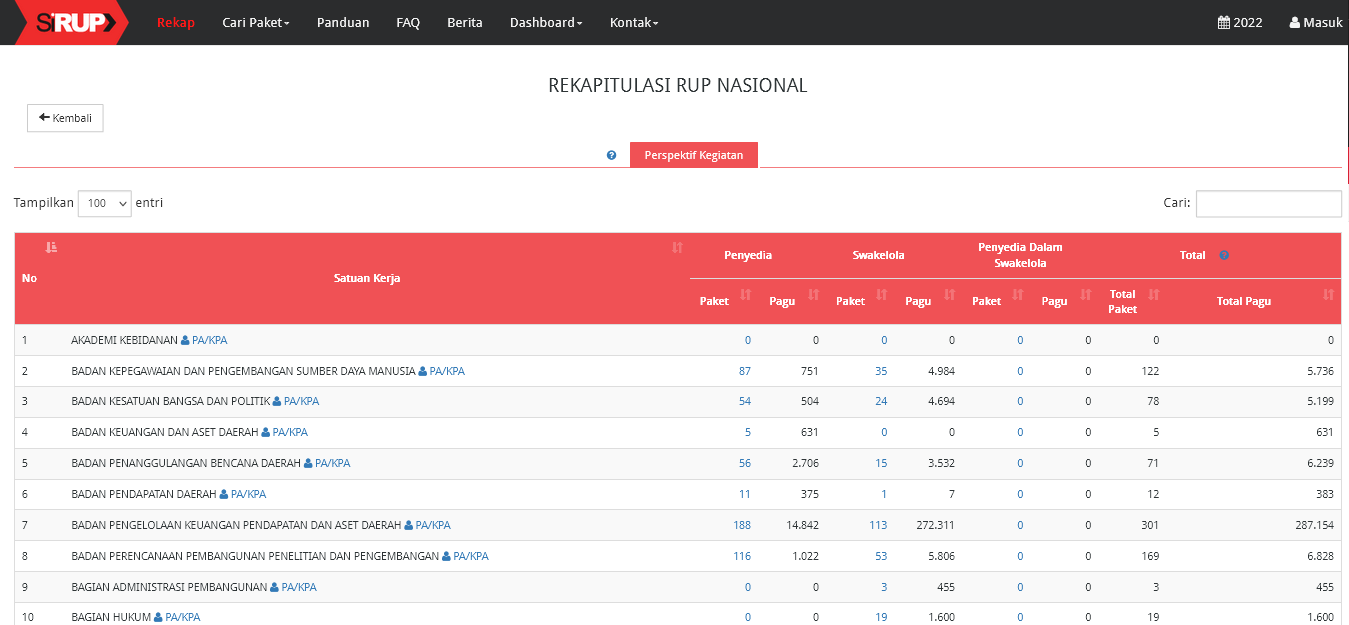Click the Total column help icon

click(1224, 256)
